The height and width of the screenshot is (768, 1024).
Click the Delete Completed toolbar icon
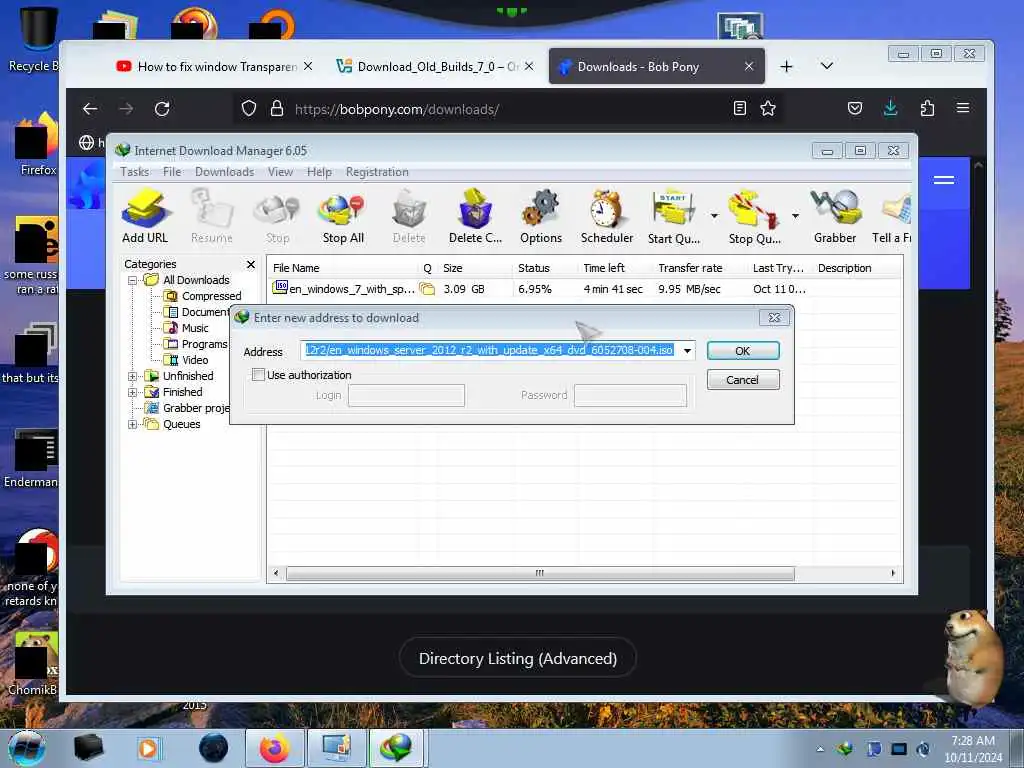475,216
